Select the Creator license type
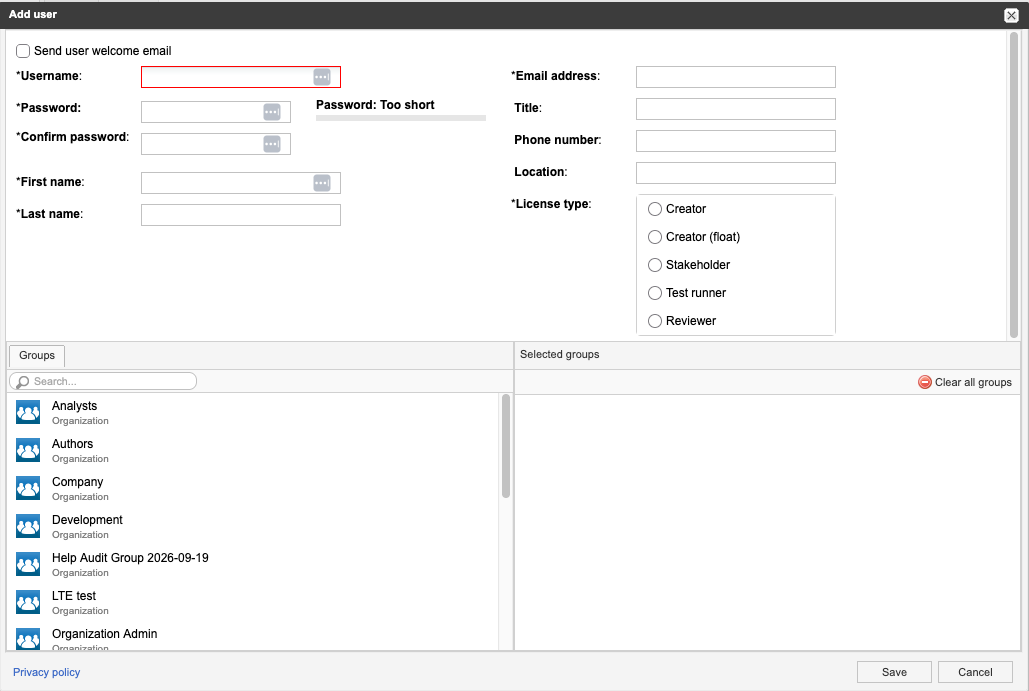 654,209
